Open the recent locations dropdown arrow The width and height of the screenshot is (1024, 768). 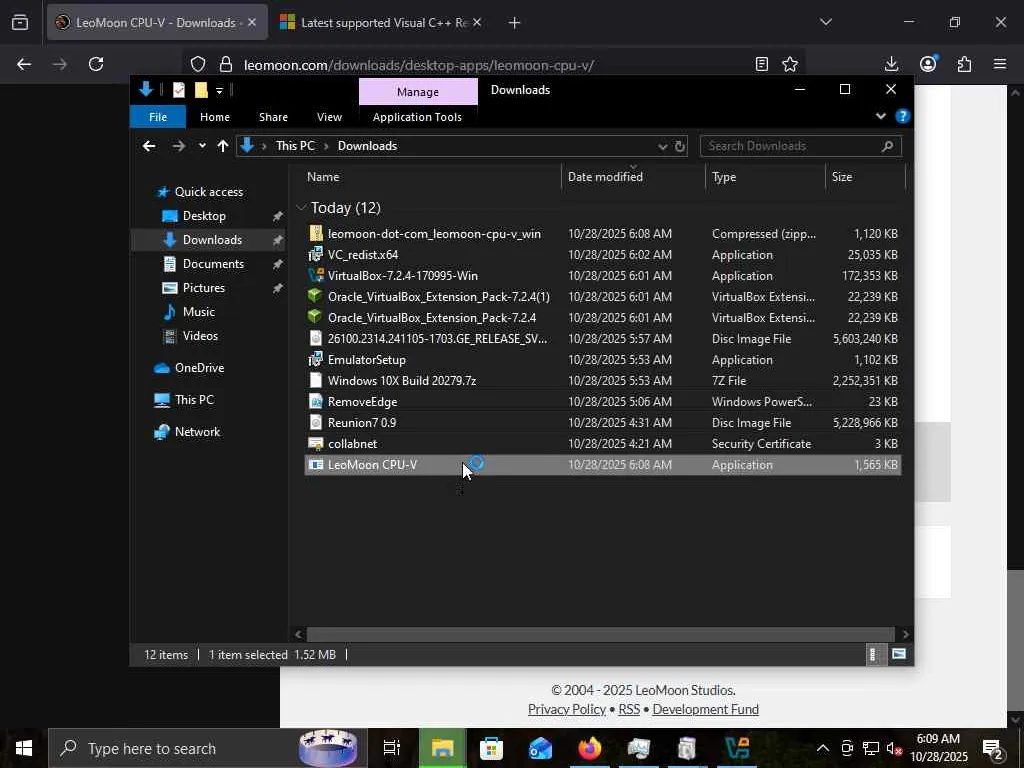point(202,146)
